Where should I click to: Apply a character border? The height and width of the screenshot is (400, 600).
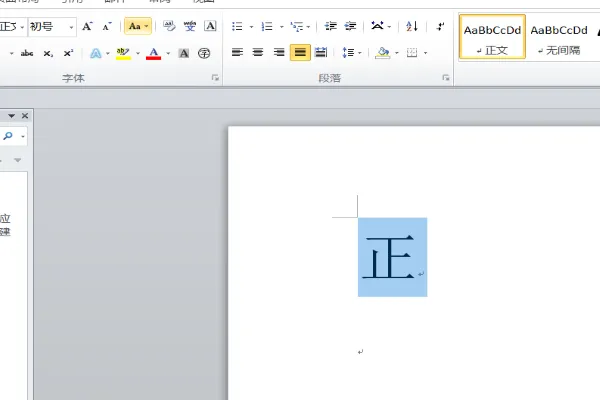point(209,26)
